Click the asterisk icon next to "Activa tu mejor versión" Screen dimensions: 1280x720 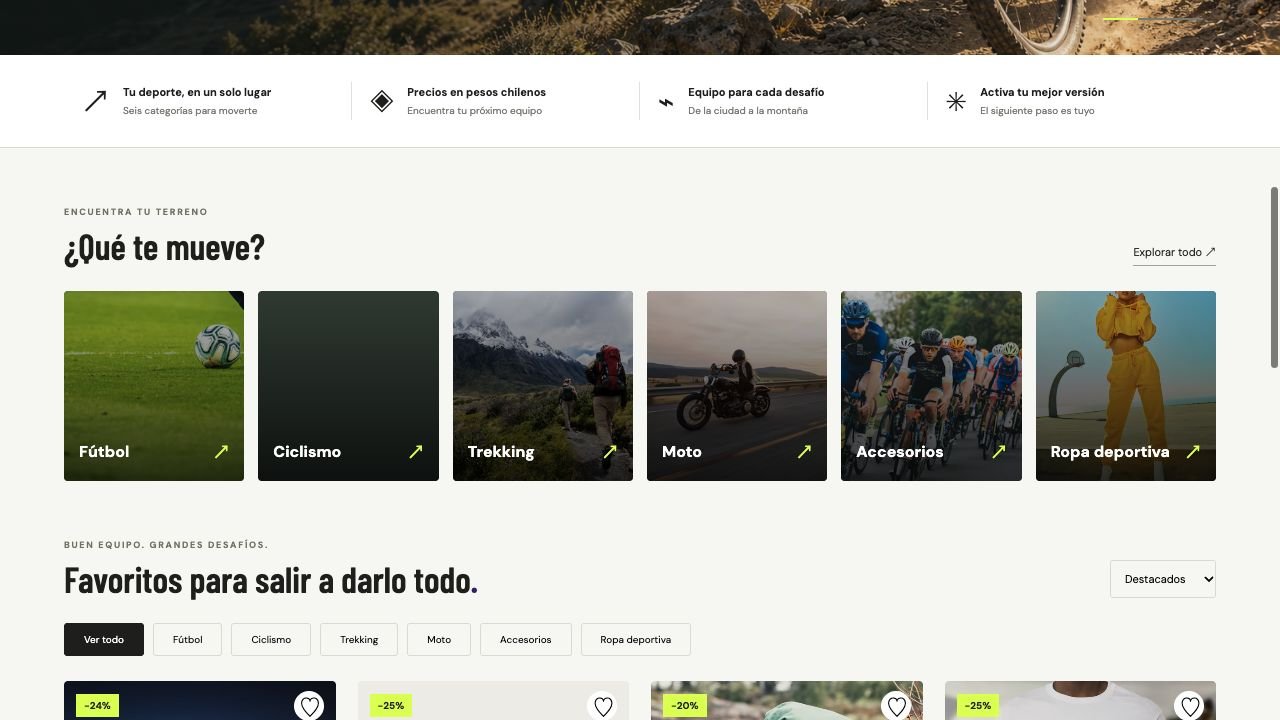tap(956, 101)
